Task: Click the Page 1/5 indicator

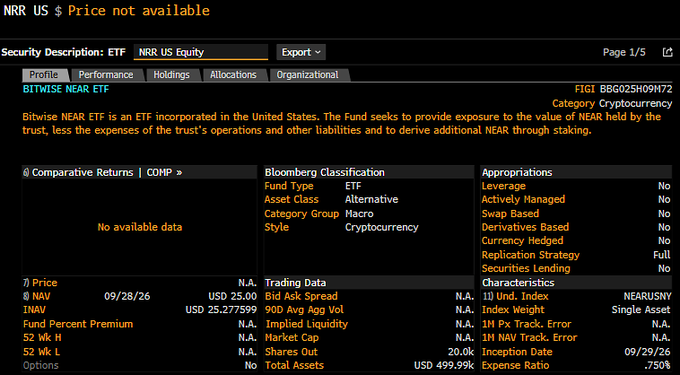Action: 624,52
